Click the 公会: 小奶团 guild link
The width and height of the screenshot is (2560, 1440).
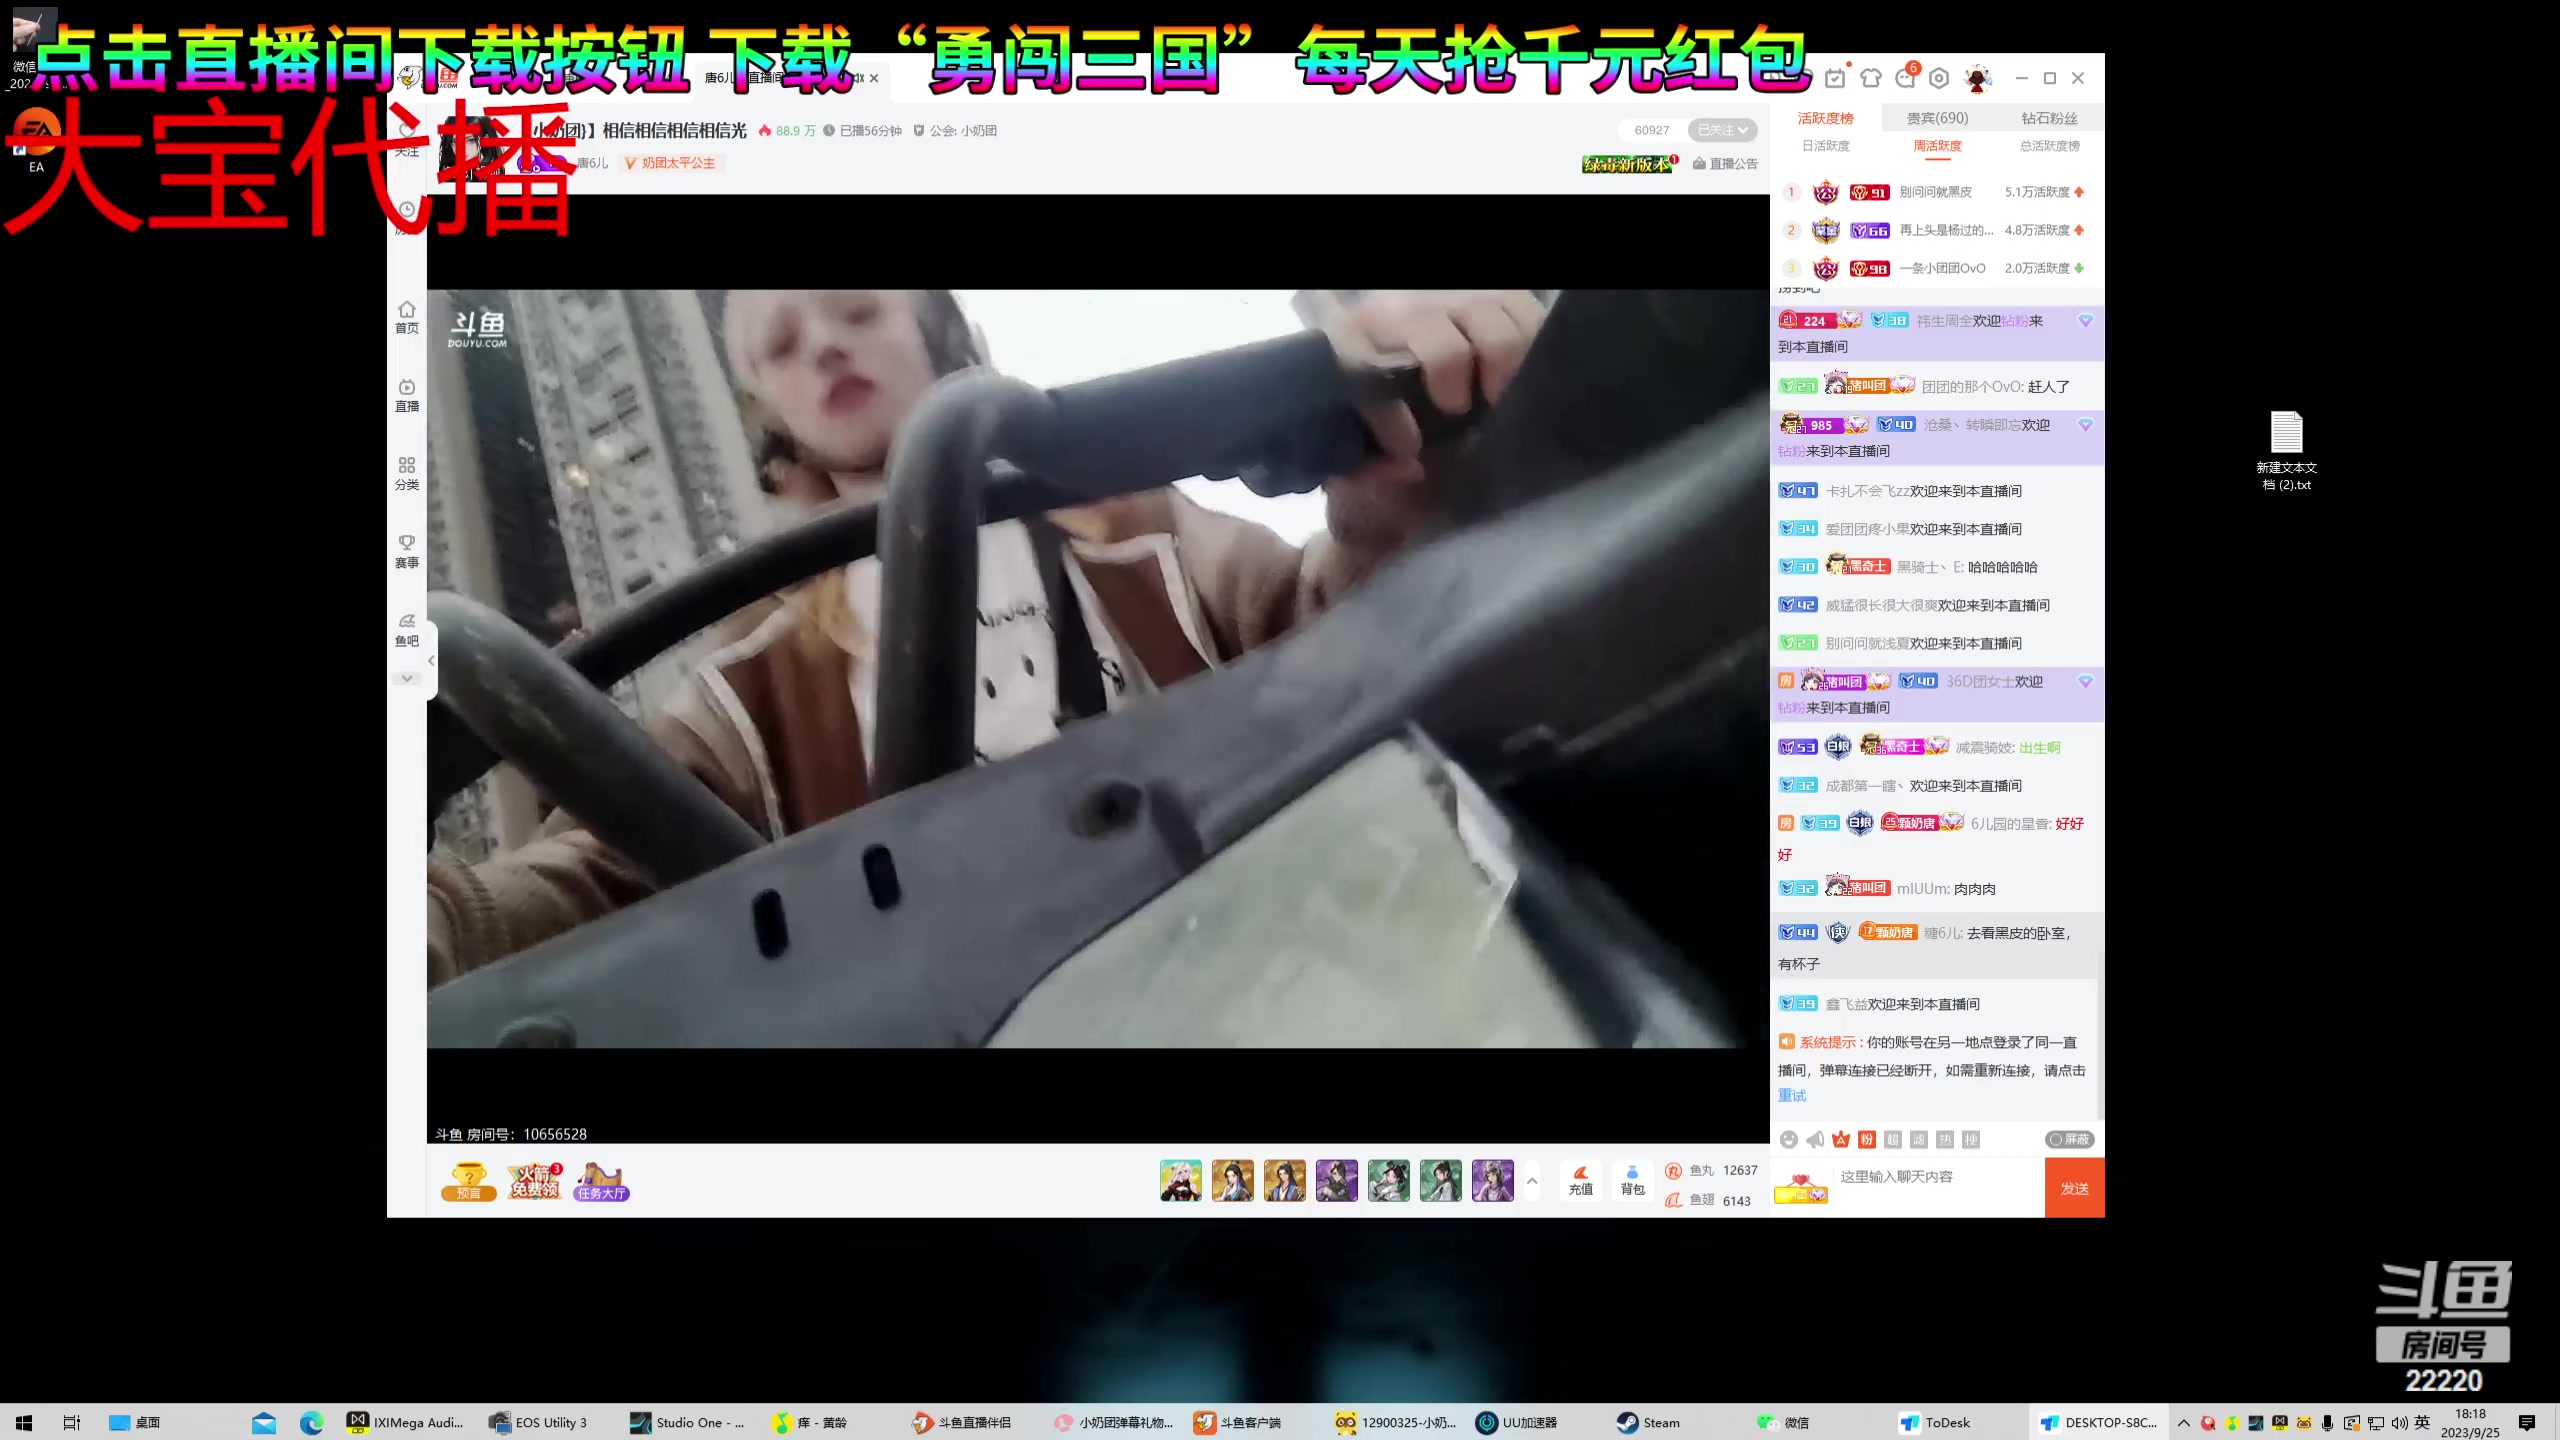click(x=955, y=131)
